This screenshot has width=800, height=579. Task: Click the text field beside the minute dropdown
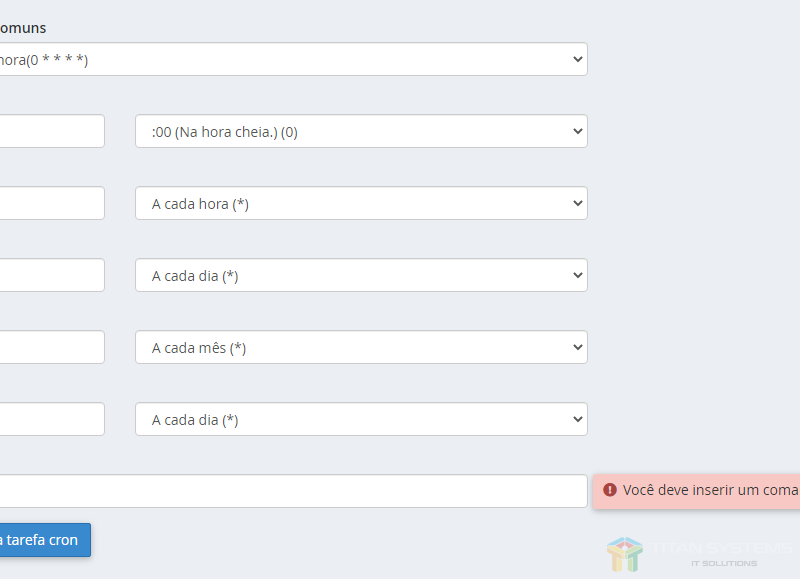[x=50, y=131]
